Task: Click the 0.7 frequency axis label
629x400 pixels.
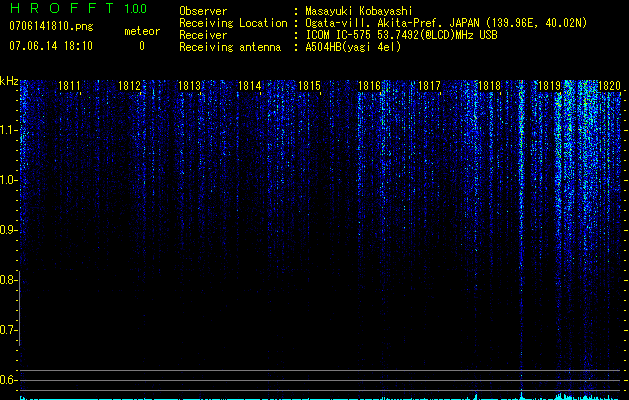Action: point(8,330)
